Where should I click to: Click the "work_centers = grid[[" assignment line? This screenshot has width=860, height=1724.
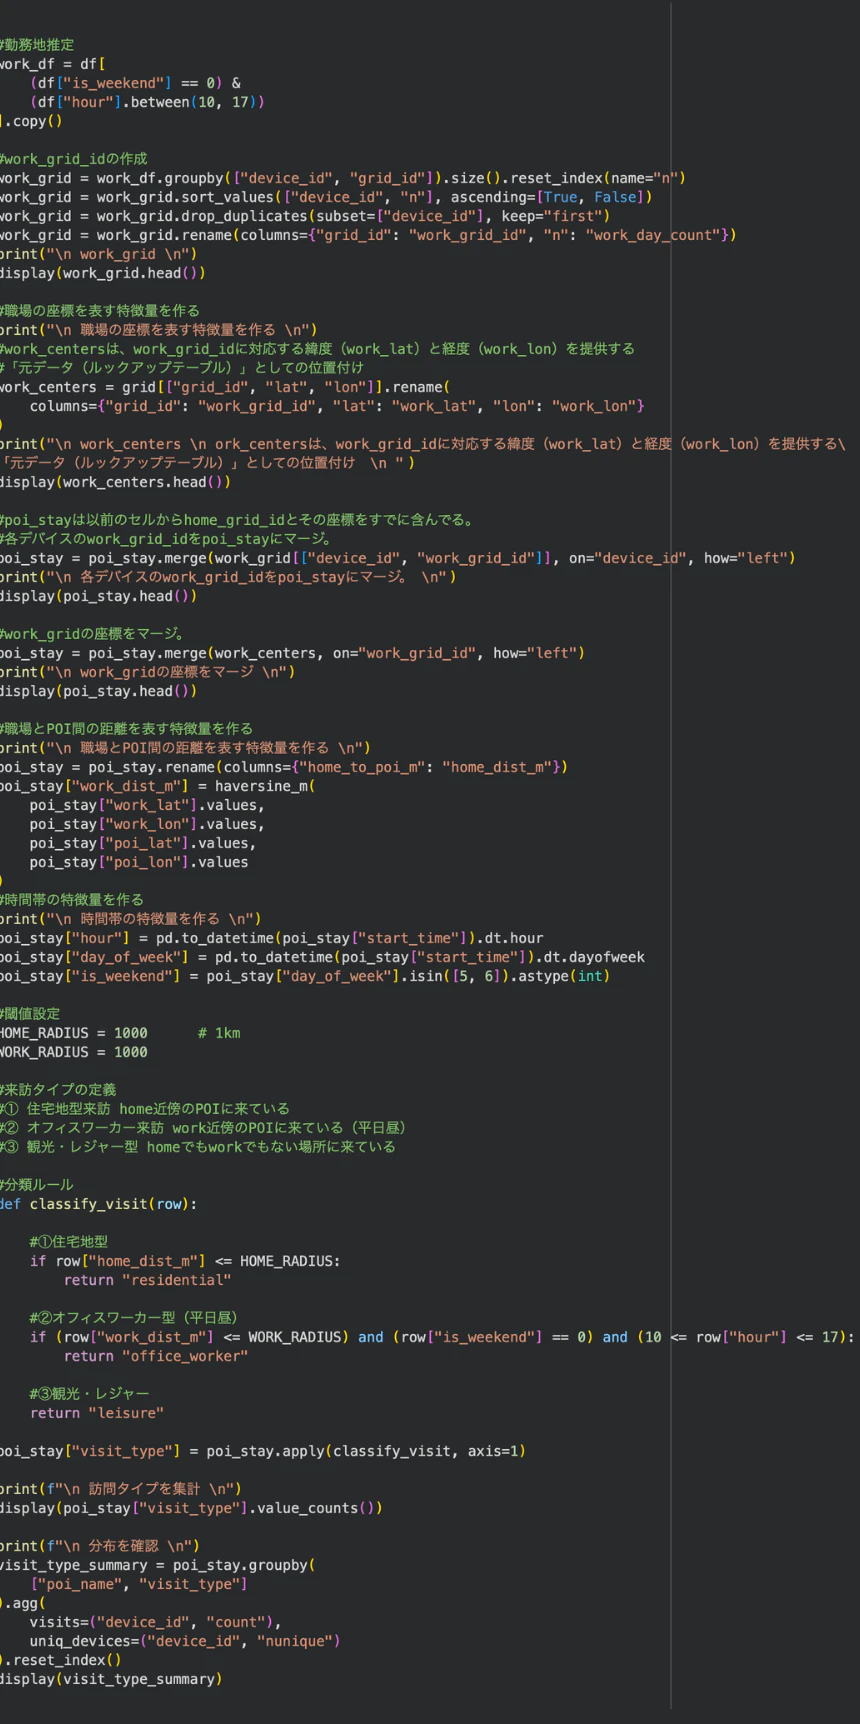point(225,387)
